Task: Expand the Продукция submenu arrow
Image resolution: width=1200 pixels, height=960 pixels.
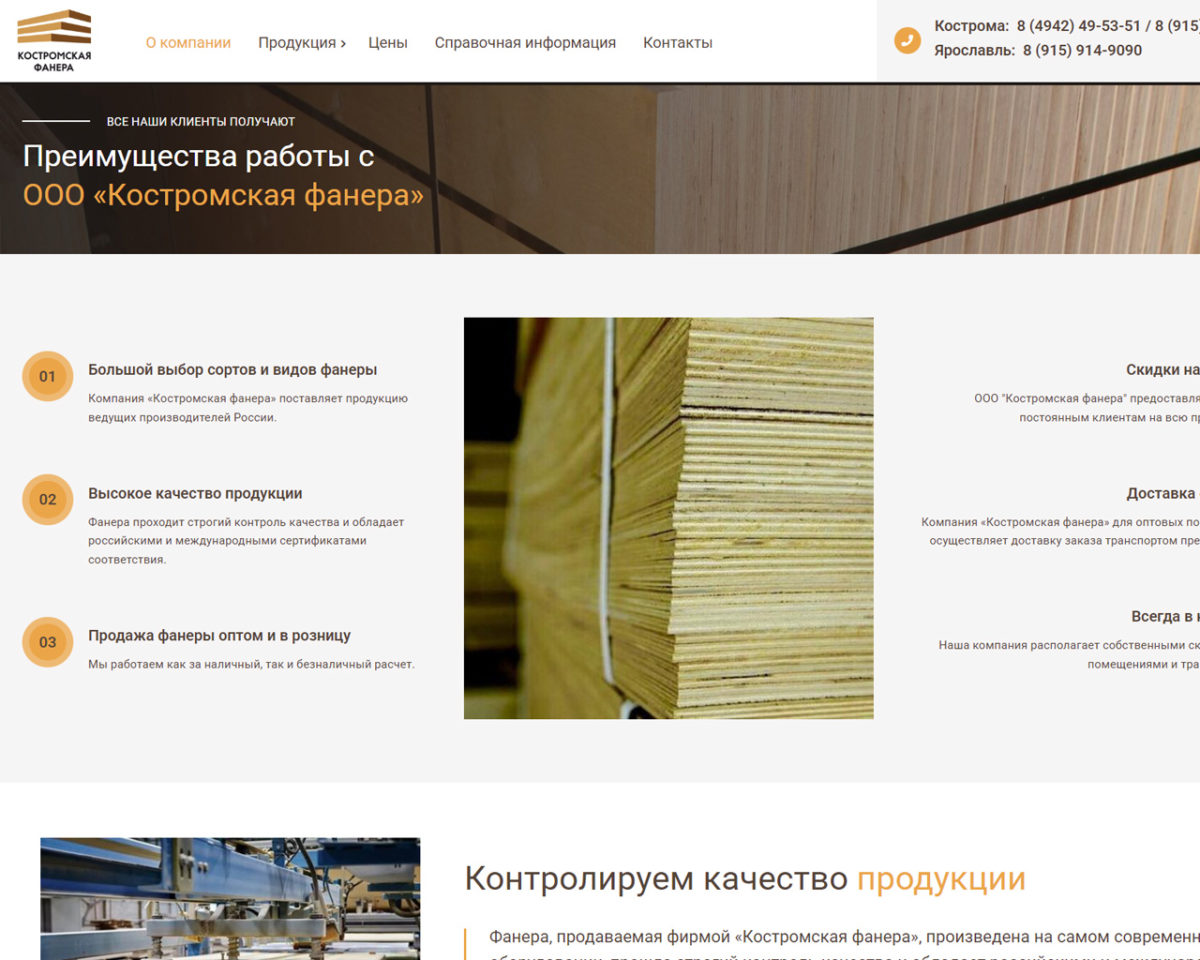Action: point(343,44)
